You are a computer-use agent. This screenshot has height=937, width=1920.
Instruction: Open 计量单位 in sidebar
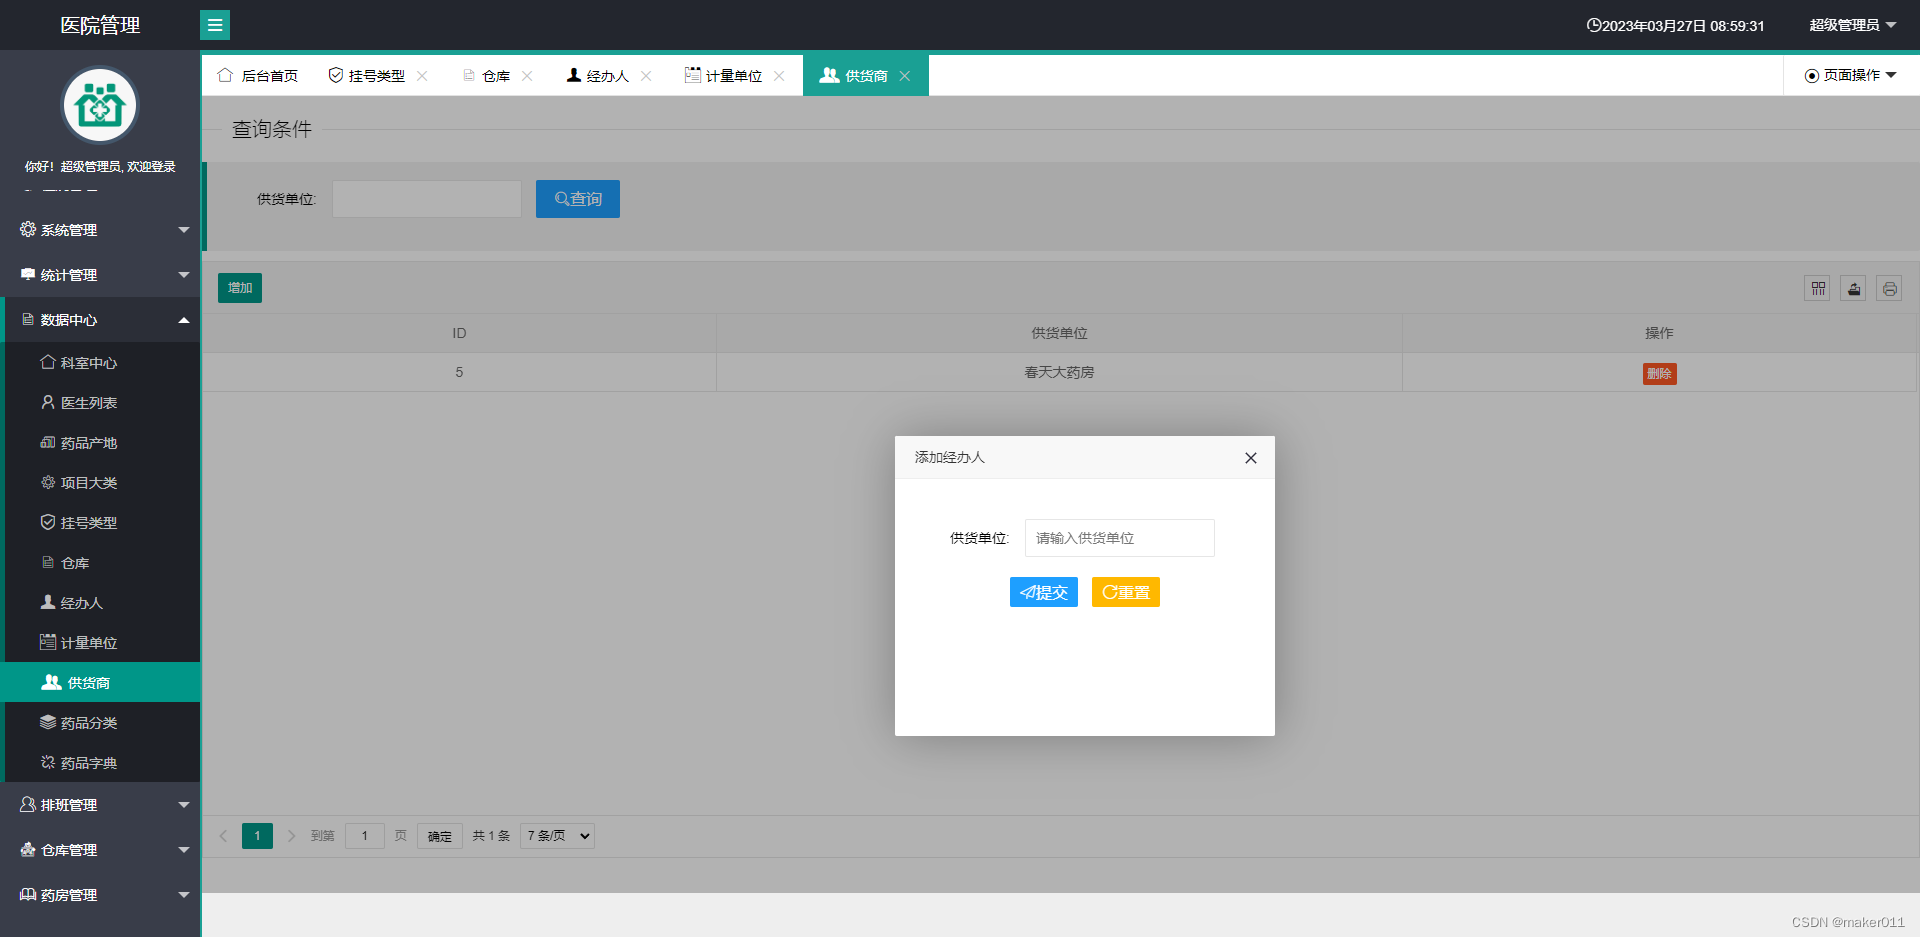tap(102, 643)
